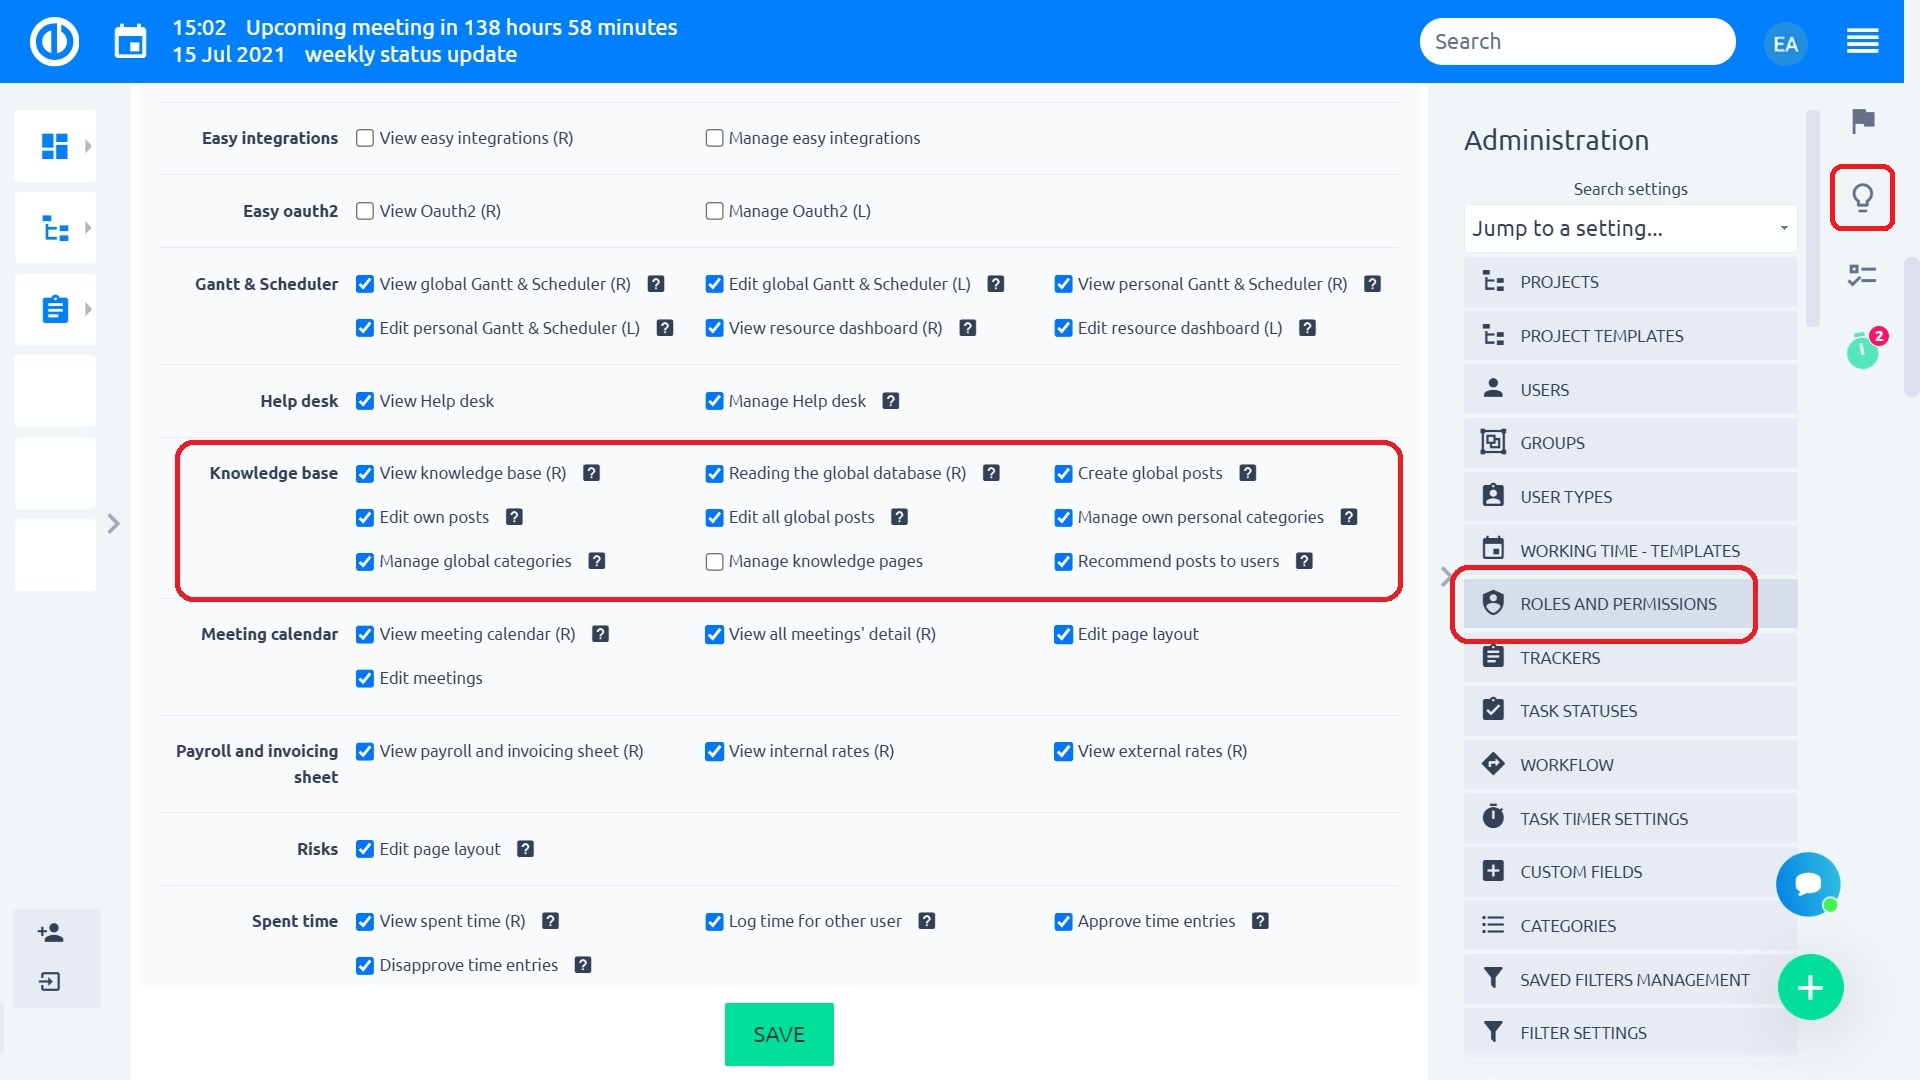The height and width of the screenshot is (1080, 1920).
Task: Uncheck the Manage Help desk checkbox
Action: click(x=714, y=401)
